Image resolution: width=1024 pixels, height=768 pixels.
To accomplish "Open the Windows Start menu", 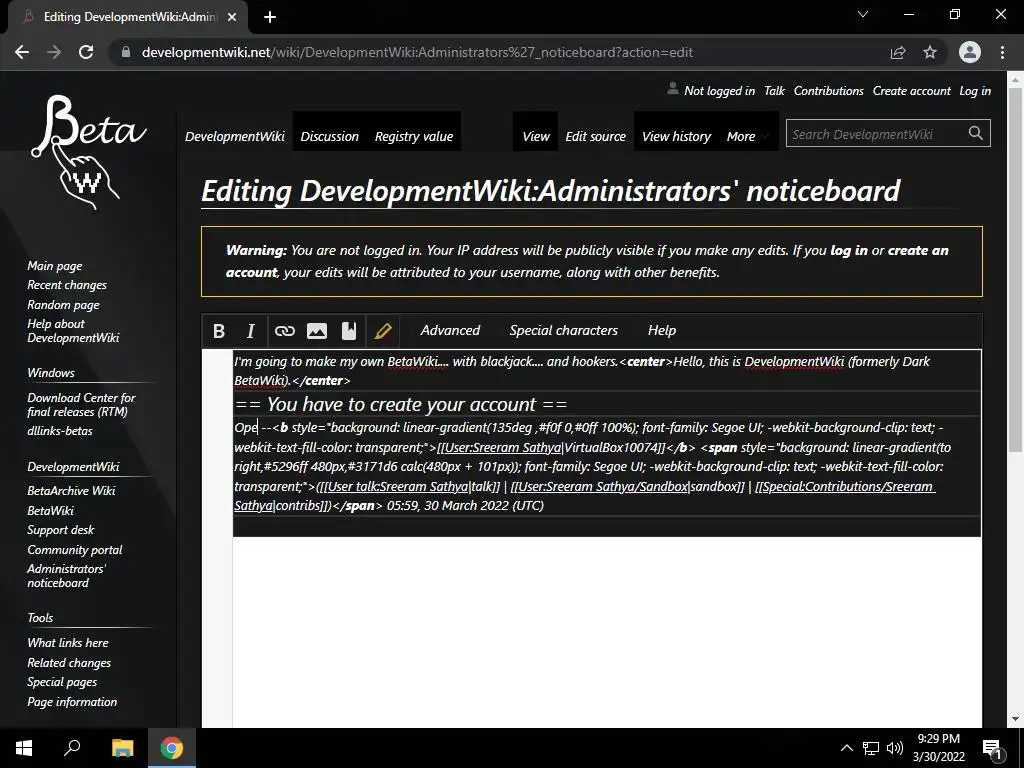I will click(x=24, y=748).
